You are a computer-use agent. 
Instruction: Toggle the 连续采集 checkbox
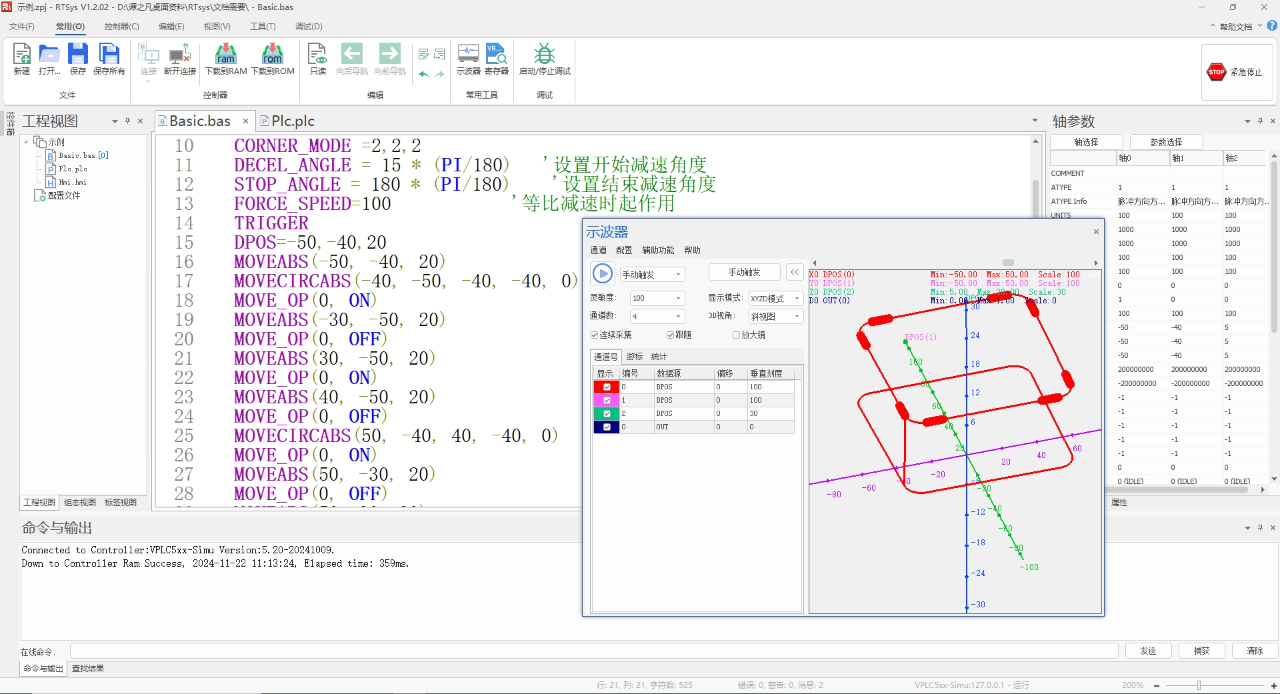595,335
